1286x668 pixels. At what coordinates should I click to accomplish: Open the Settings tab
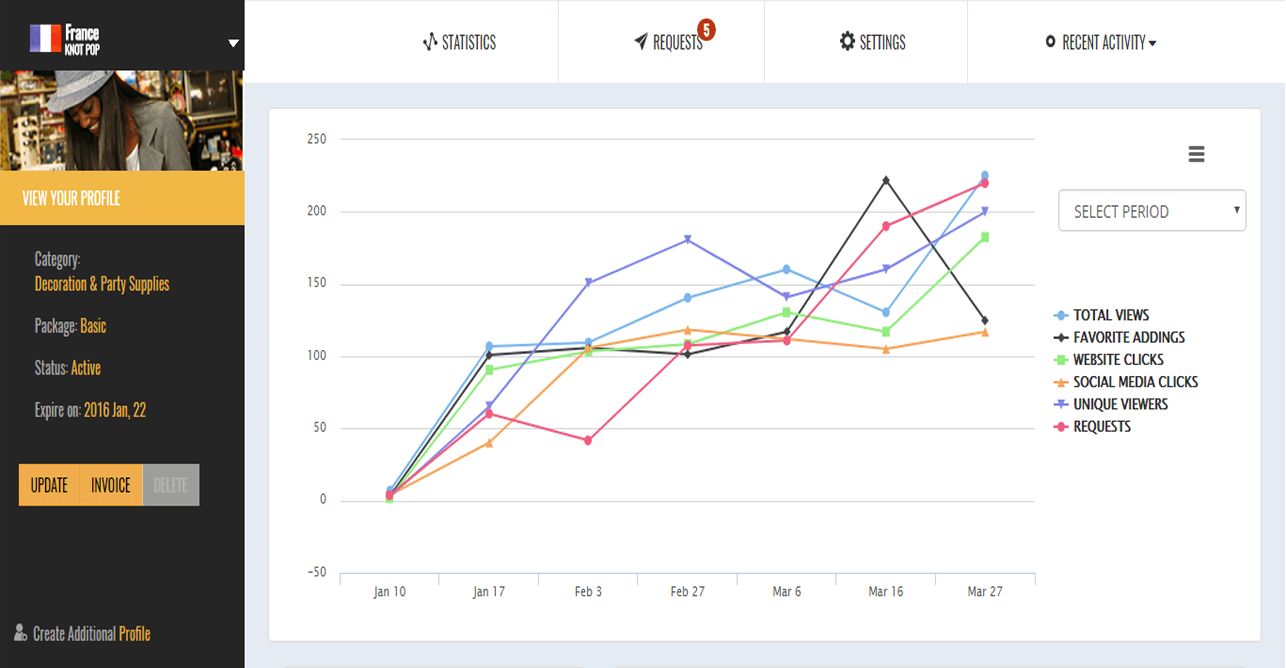coord(872,42)
